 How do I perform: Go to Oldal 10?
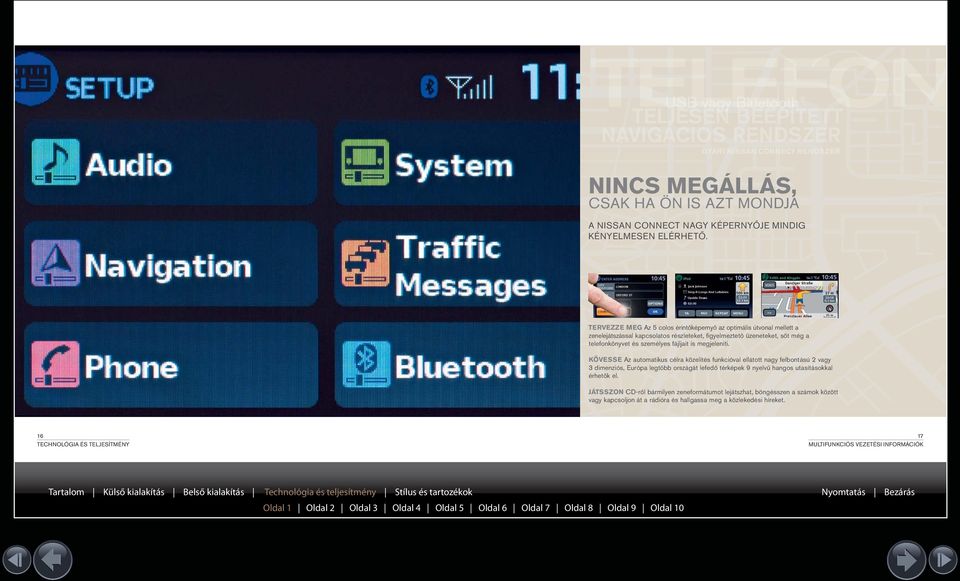[667, 508]
